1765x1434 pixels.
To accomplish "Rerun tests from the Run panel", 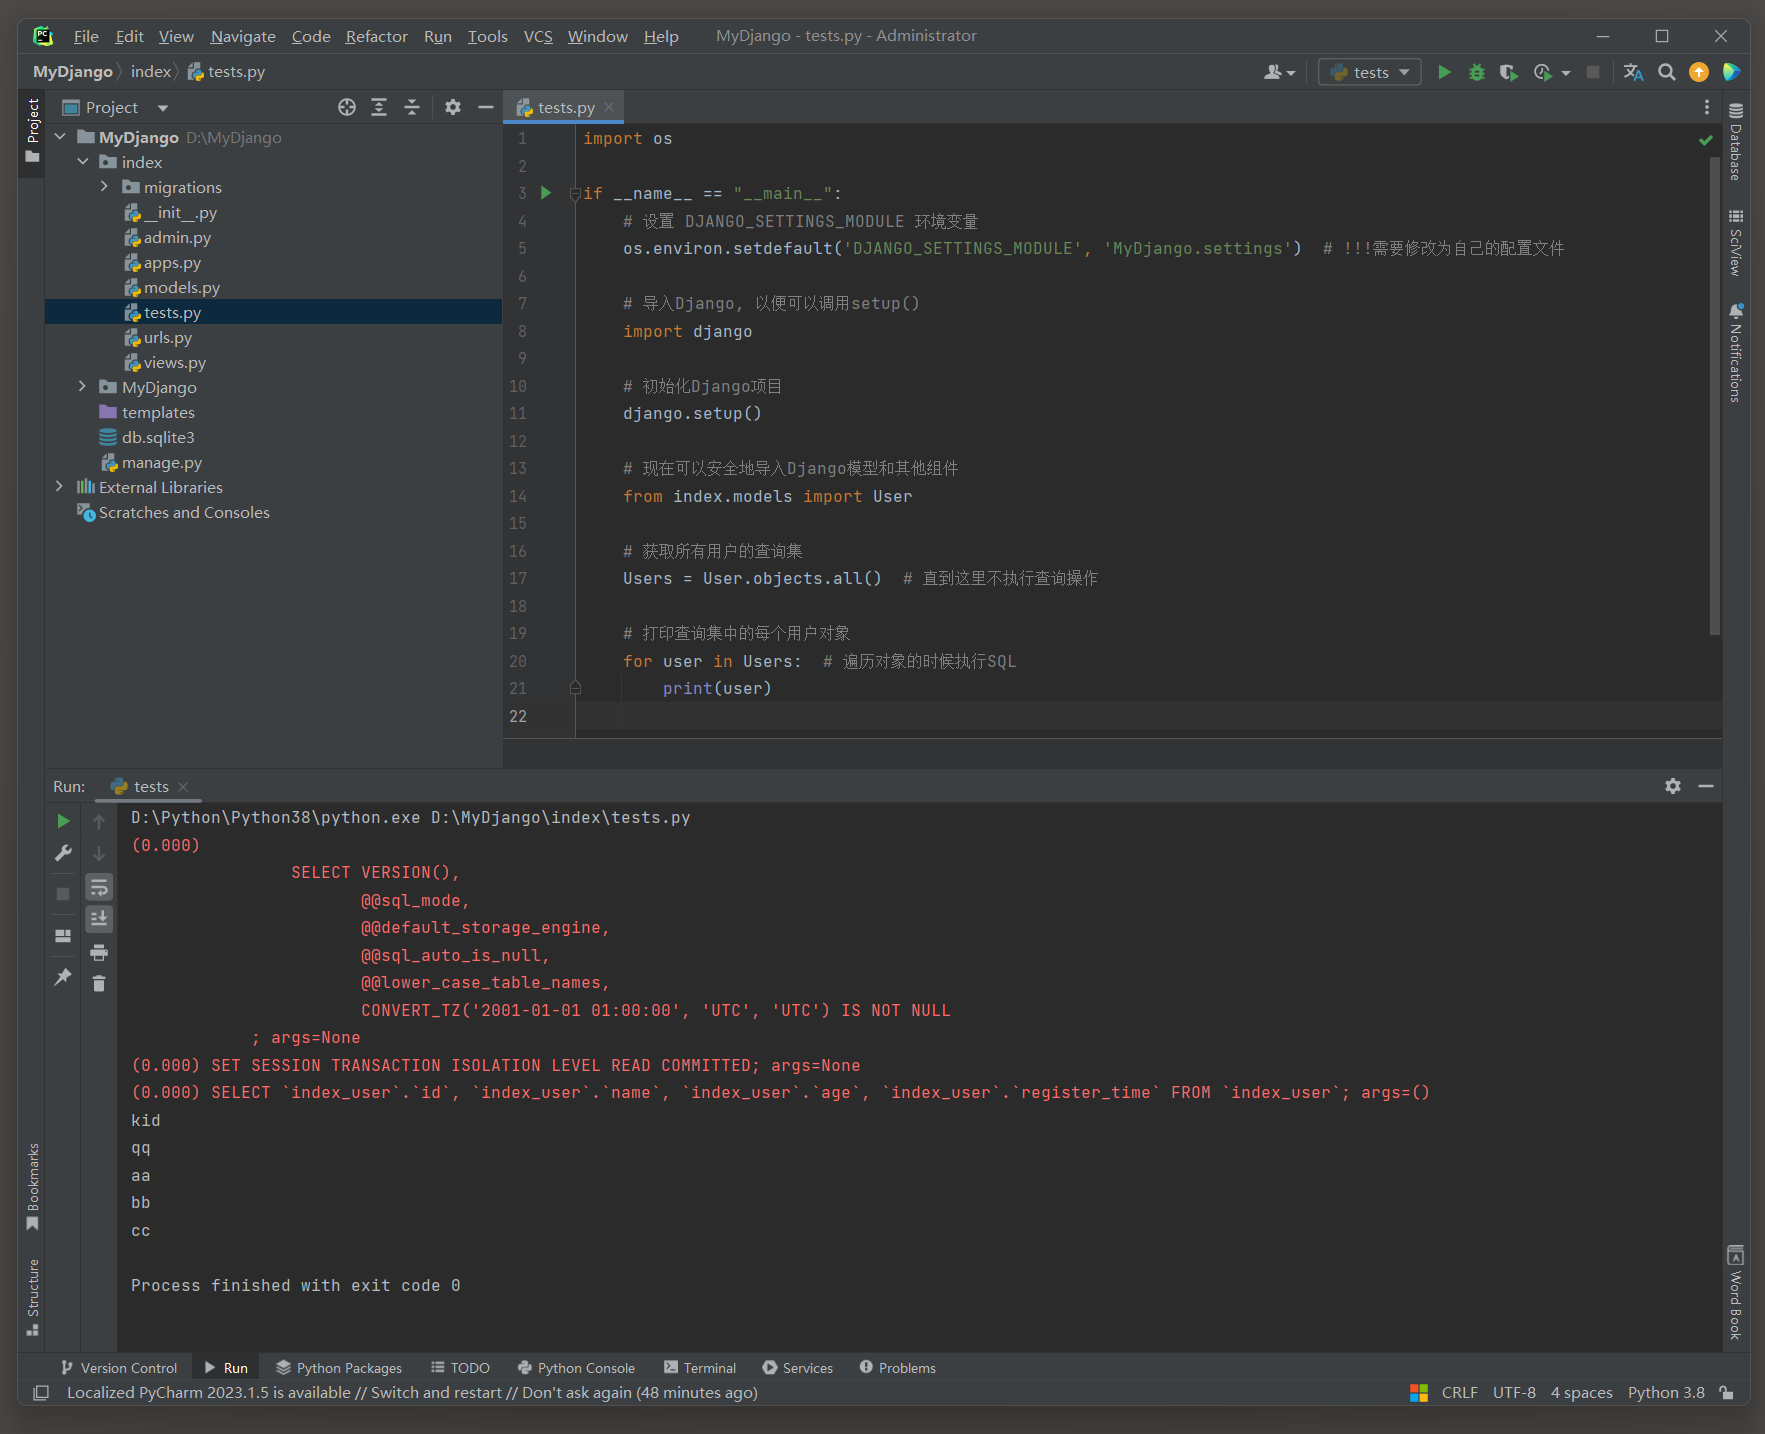I will point(63,821).
